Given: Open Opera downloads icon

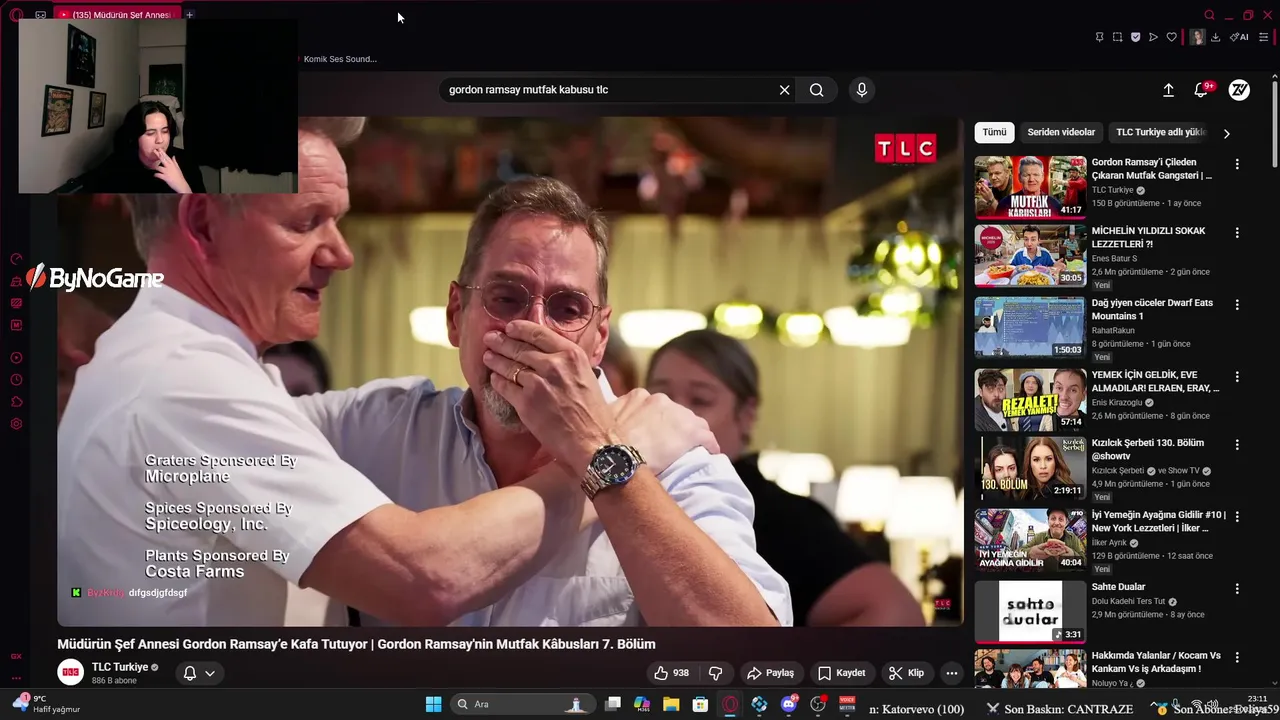Looking at the screenshot, I should pos(1215,37).
